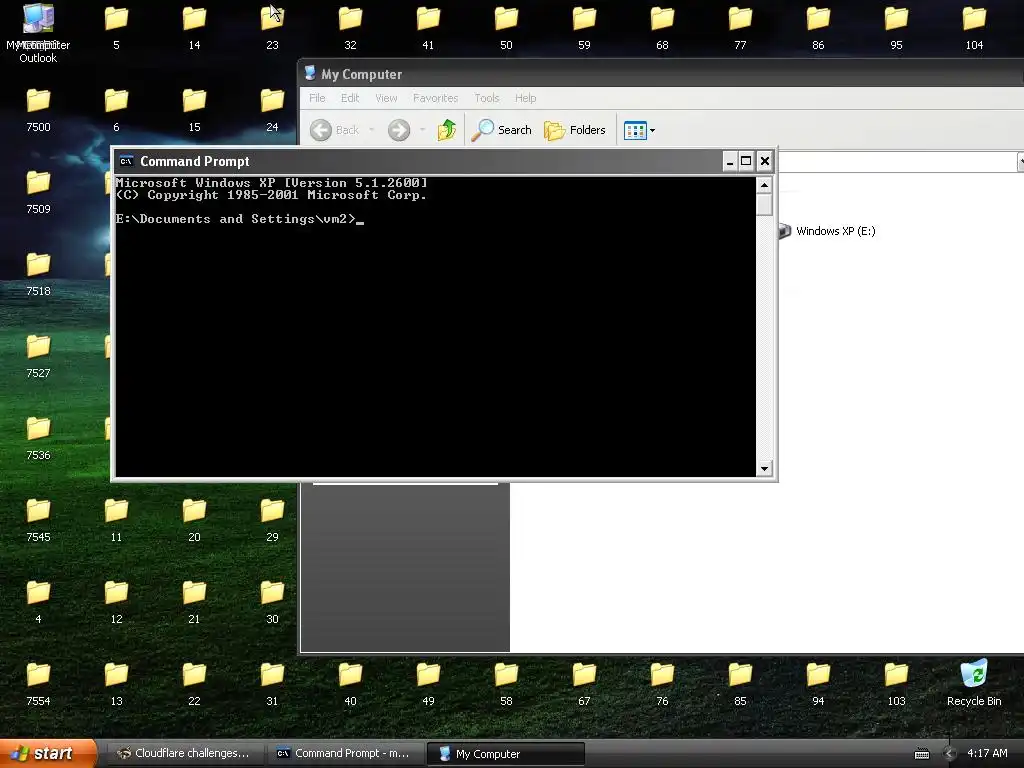The height and width of the screenshot is (768, 1024).
Task: Select desktop folder 29
Action: (x=272, y=520)
